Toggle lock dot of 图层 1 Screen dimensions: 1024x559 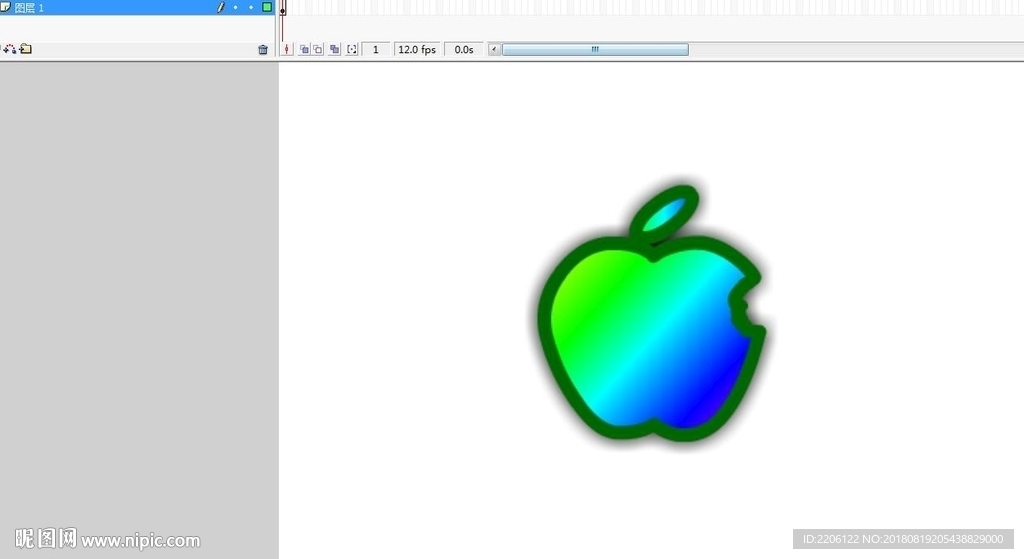pos(251,7)
